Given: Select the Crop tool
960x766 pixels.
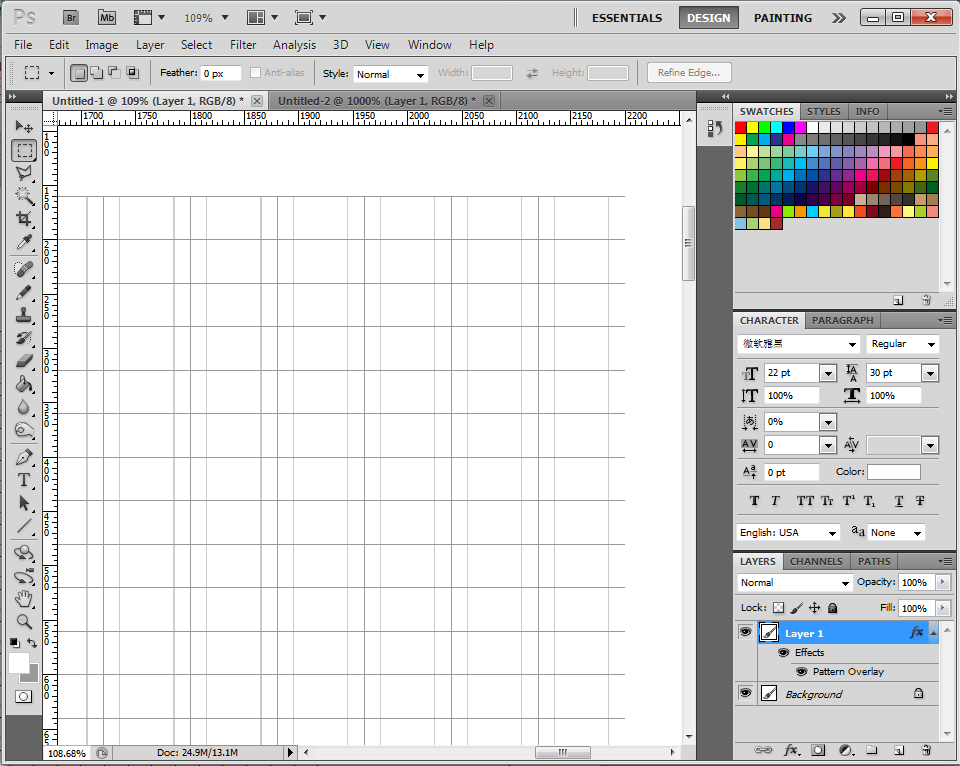Looking at the screenshot, I should pyautogui.click(x=24, y=219).
